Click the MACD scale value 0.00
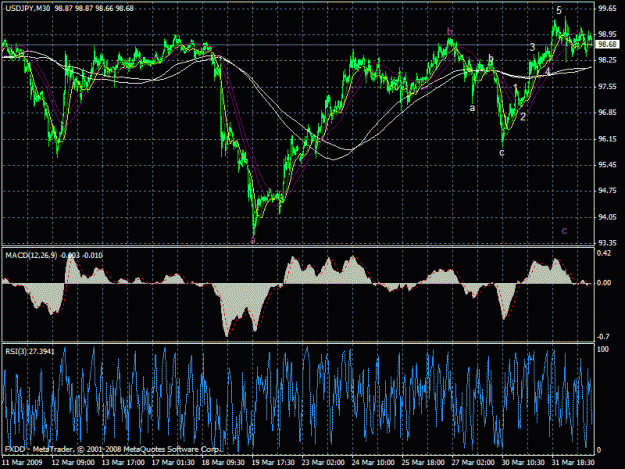This screenshot has height=469, width=625. [604, 283]
